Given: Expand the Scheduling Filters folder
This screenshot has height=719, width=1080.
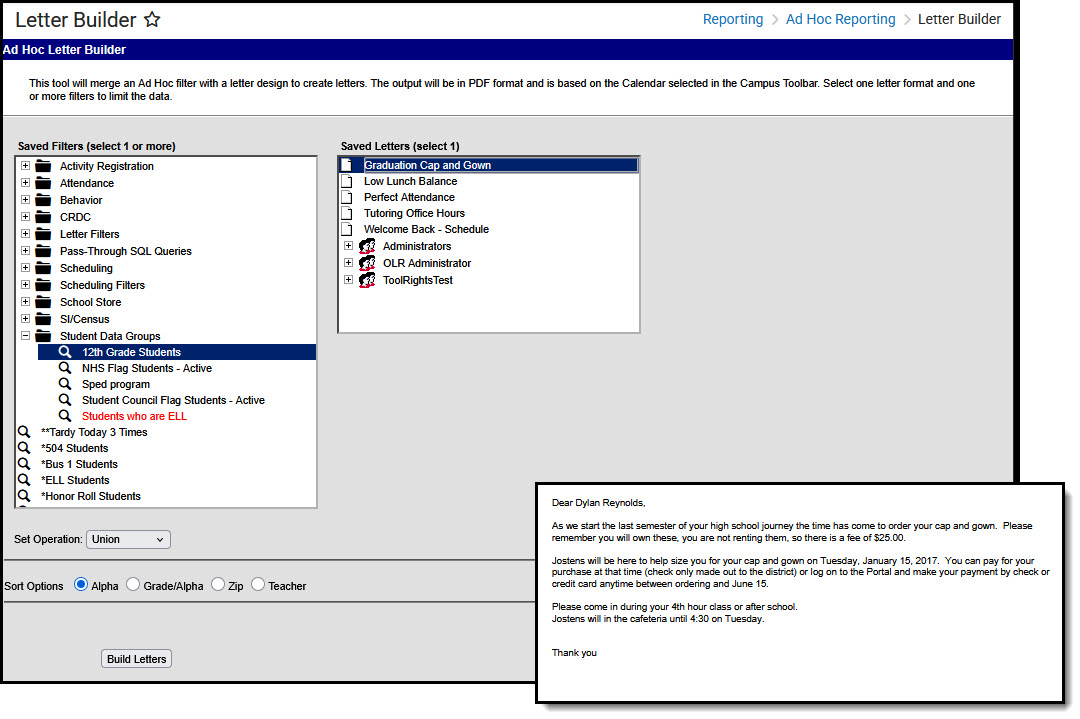Looking at the screenshot, I should pos(25,284).
